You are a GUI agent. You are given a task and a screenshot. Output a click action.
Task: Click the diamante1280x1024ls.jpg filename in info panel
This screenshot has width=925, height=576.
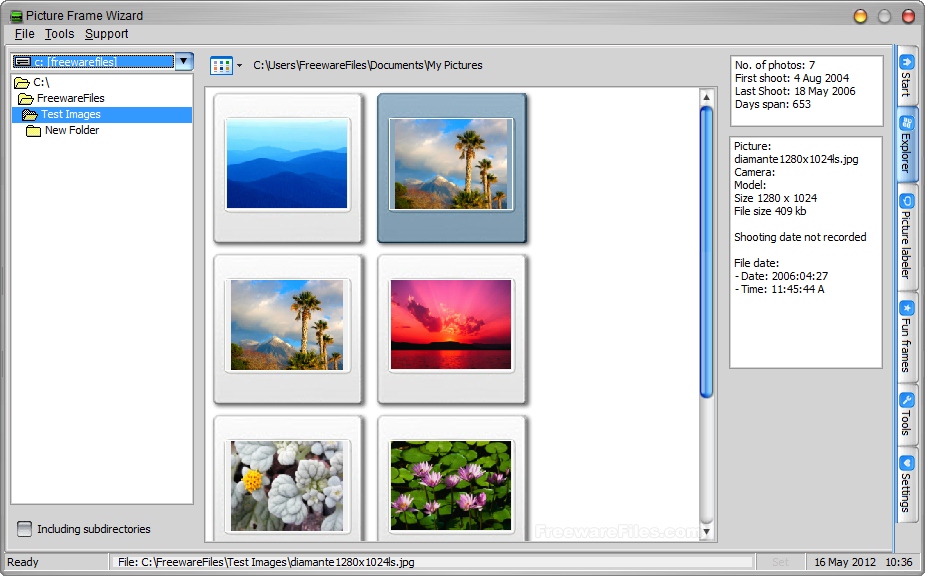pyautogui.click(x=796, y=159)
